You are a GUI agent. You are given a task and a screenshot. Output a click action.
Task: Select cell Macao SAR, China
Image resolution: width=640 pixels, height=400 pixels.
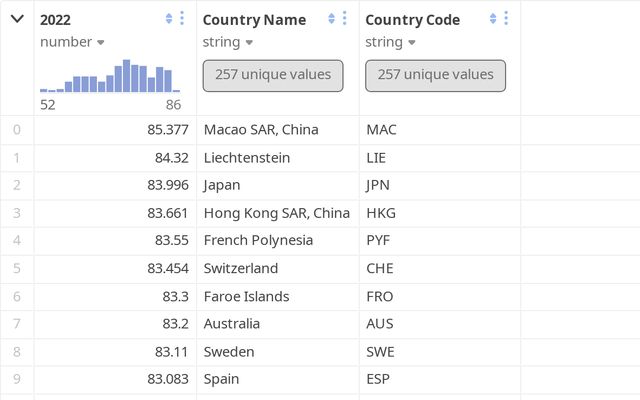pos(278,130)
